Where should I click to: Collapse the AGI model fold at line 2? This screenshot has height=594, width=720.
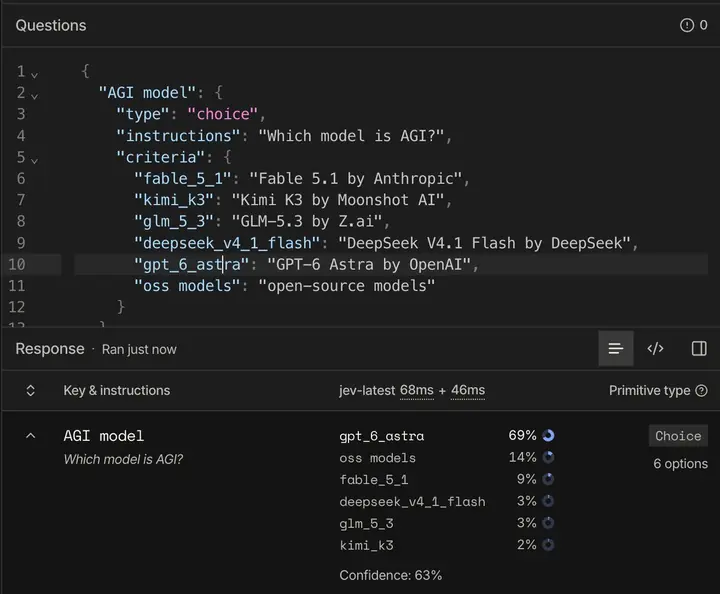34,96
